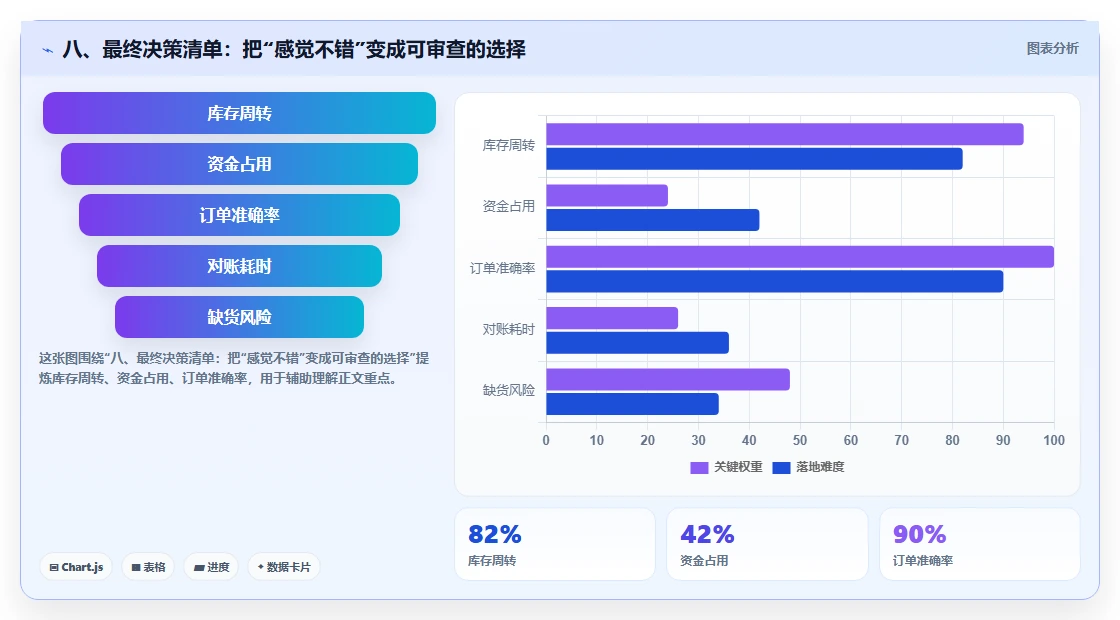Click the 资金占用 y-axis label in chart
The width and height of the screenshot is (1120, 620).
[509, 206]
